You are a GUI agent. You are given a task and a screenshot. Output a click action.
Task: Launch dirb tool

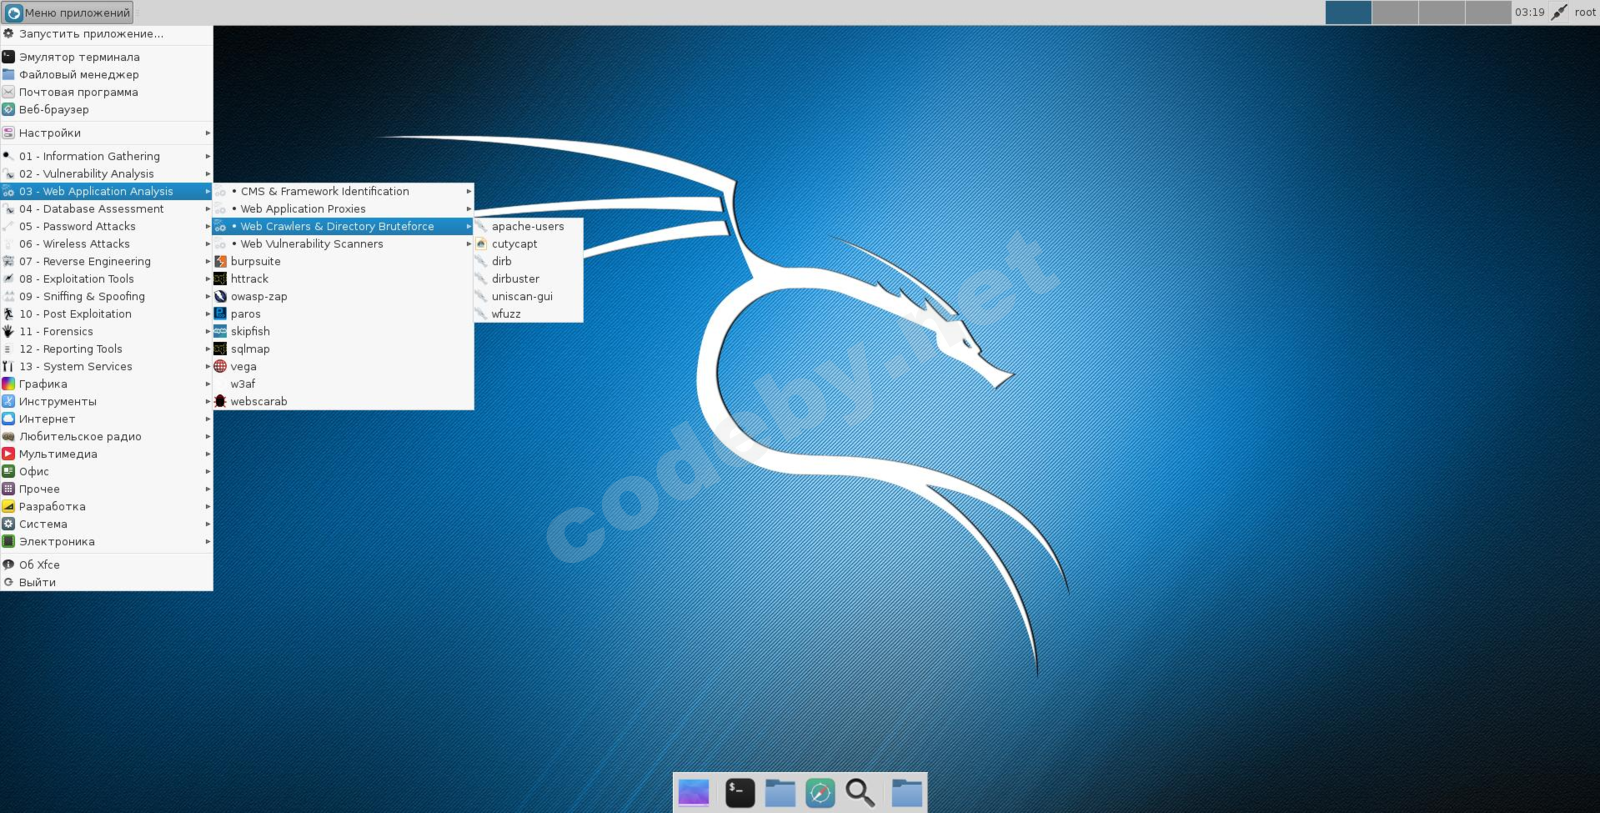point(528,261)
